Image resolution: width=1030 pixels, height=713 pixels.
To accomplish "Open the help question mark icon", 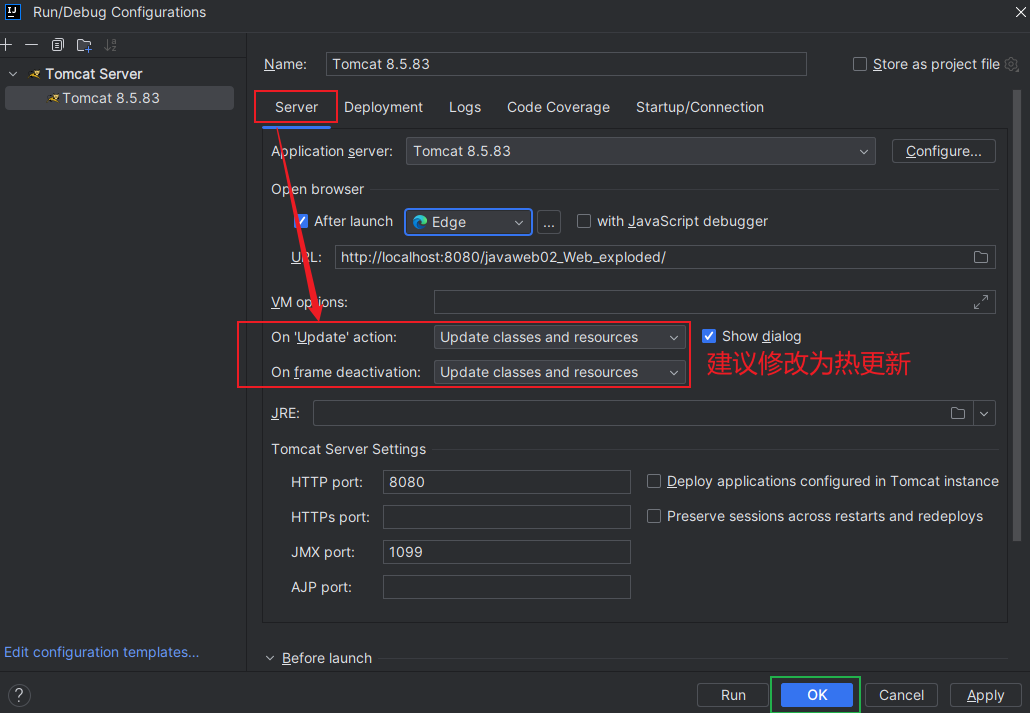I will click(19, 695).
